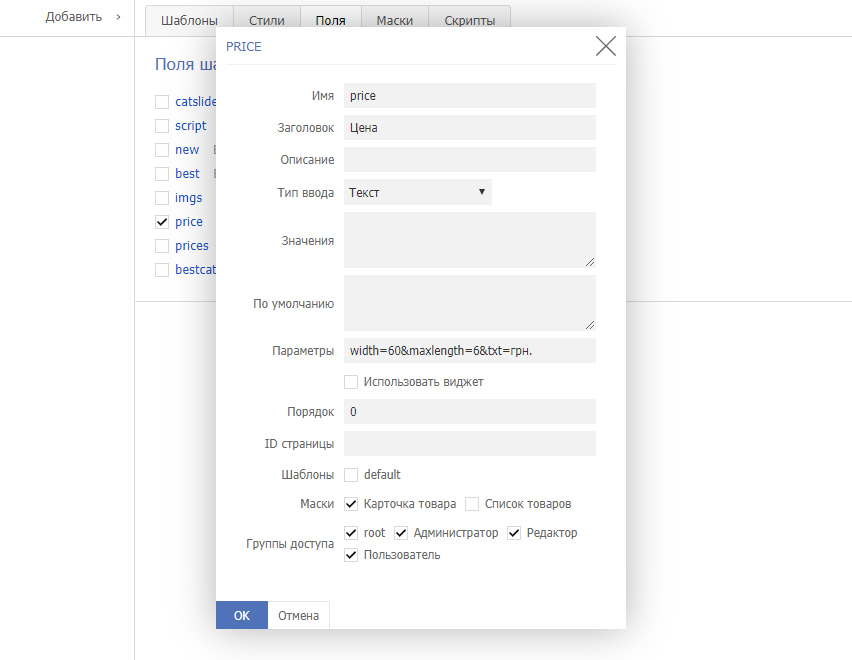
Task: Enable the Список товаров mask
Action: pos(472,504)
